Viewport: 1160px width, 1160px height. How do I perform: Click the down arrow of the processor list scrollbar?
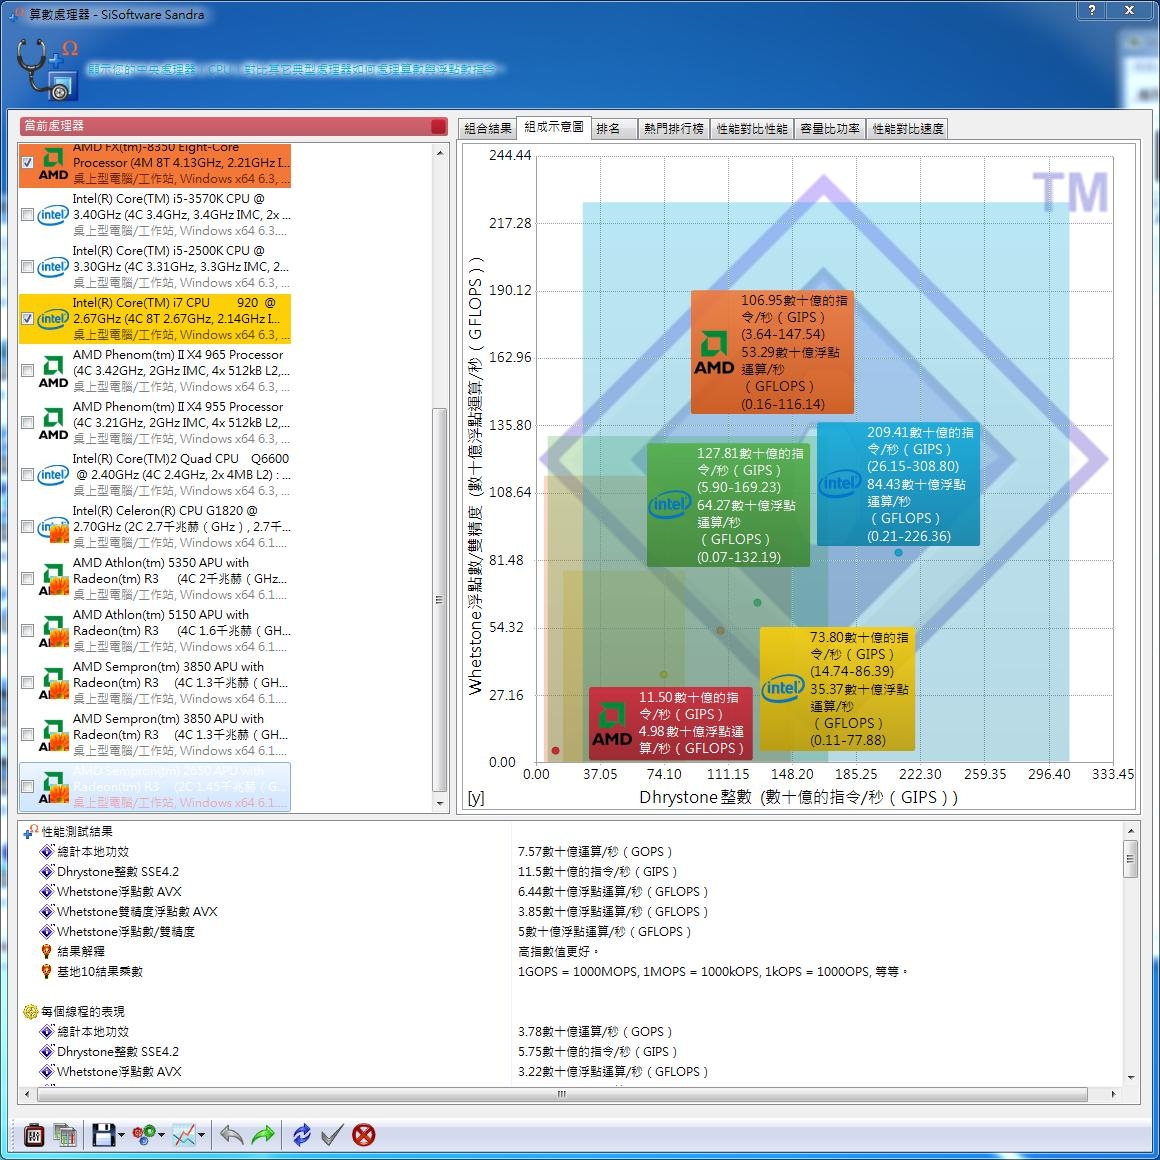click(440, 803)
